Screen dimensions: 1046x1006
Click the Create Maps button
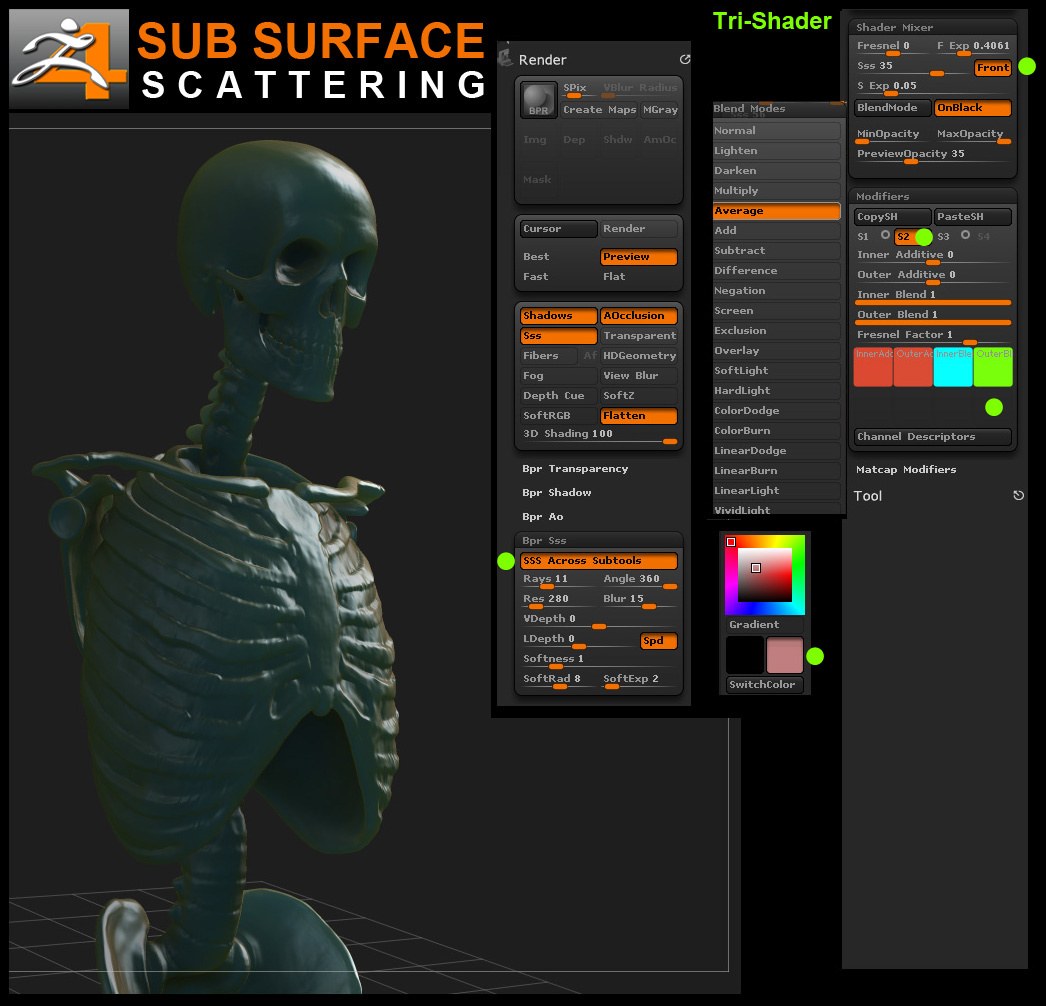coord(599,109)
